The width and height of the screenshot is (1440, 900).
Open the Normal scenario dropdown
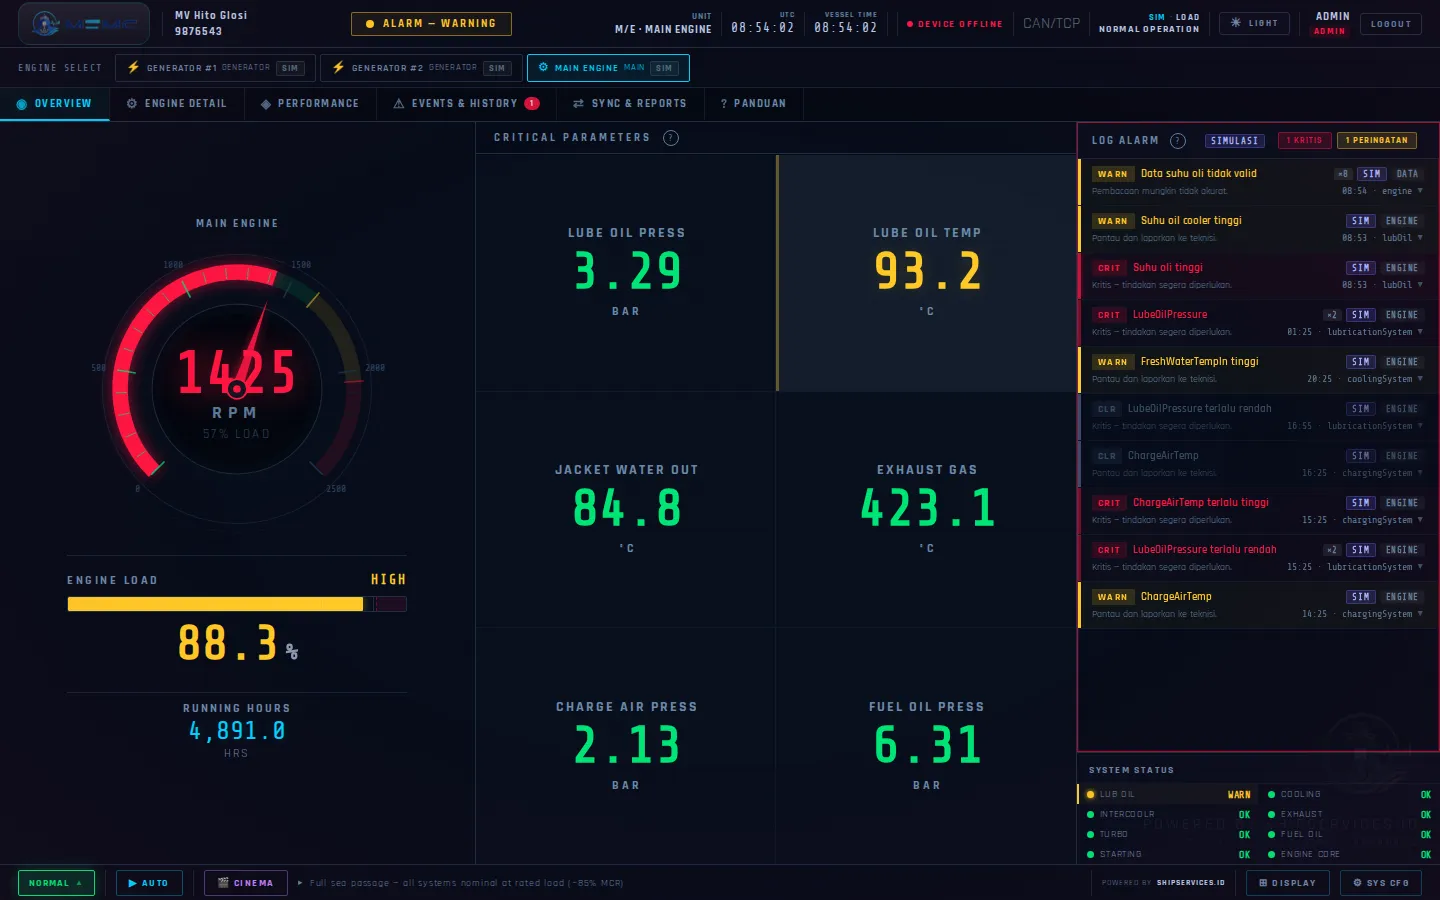click(56, 883)
